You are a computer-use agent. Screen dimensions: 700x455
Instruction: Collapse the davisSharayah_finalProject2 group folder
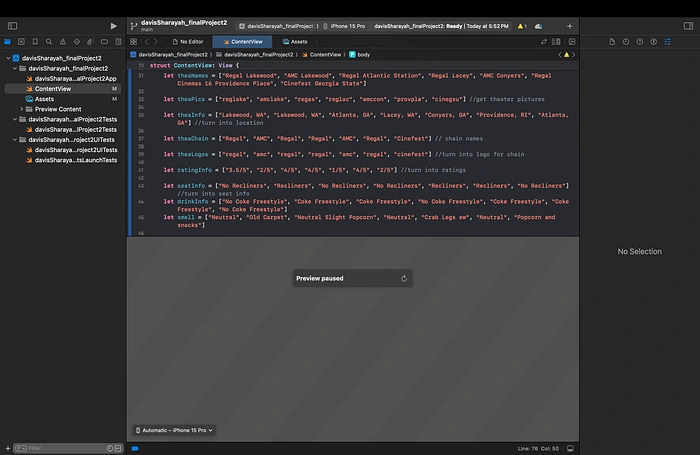pyautogui.click(x=15, y=68)
